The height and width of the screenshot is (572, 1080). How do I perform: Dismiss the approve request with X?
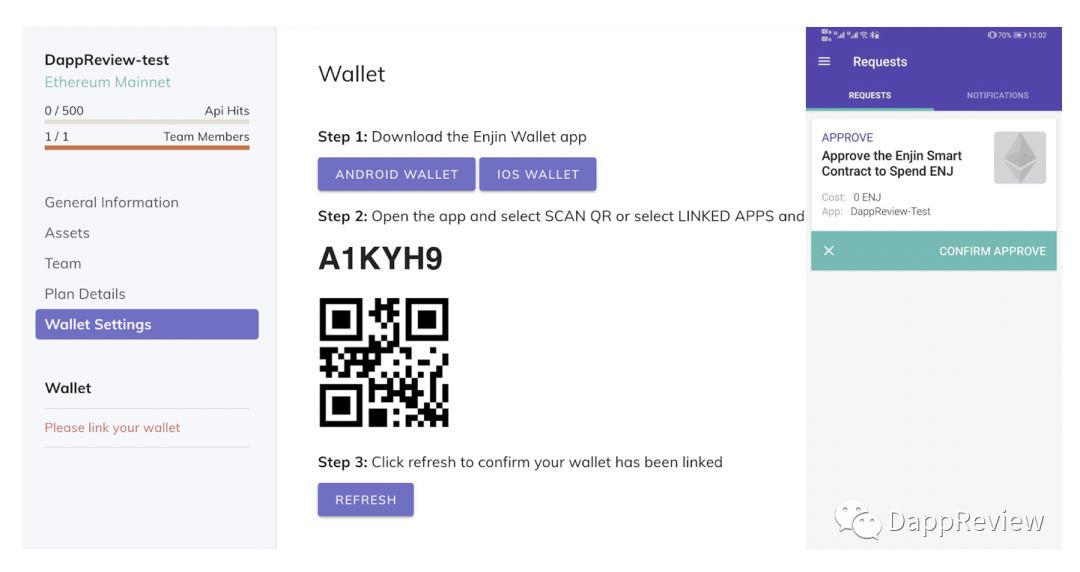point(829,251)
